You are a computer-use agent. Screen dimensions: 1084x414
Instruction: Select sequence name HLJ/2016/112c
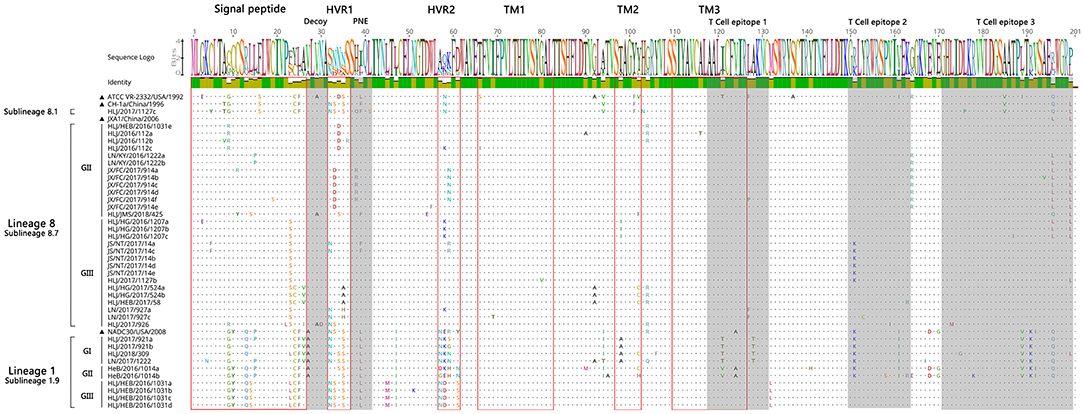click(129, 147)
